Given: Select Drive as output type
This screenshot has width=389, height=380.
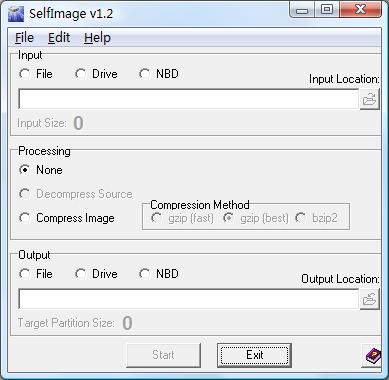Looking at the screenshot, I should pos(96,274).
